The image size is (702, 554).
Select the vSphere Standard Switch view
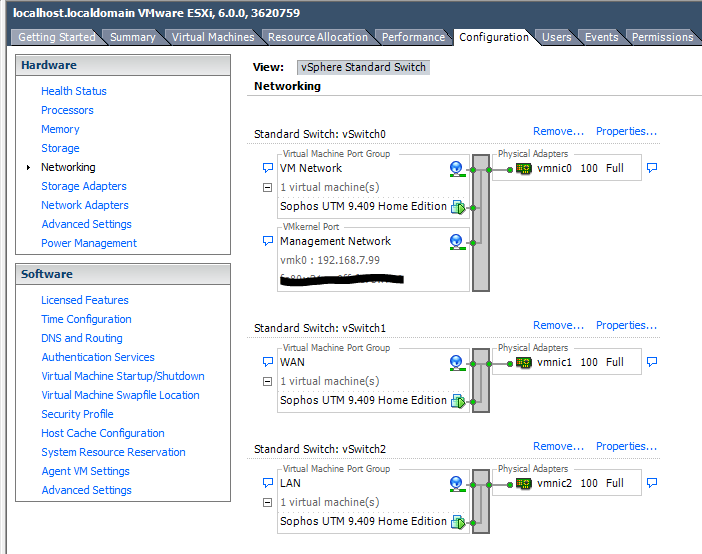(363, 67)
